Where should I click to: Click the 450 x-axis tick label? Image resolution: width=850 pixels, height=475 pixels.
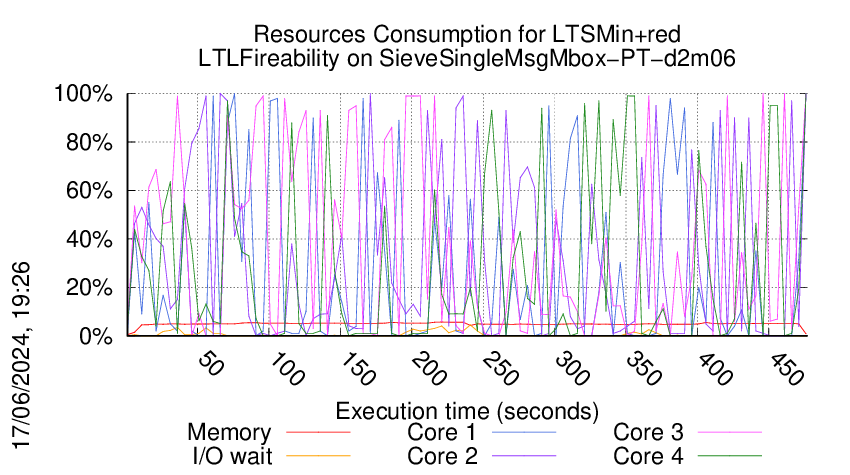(787, 369)
